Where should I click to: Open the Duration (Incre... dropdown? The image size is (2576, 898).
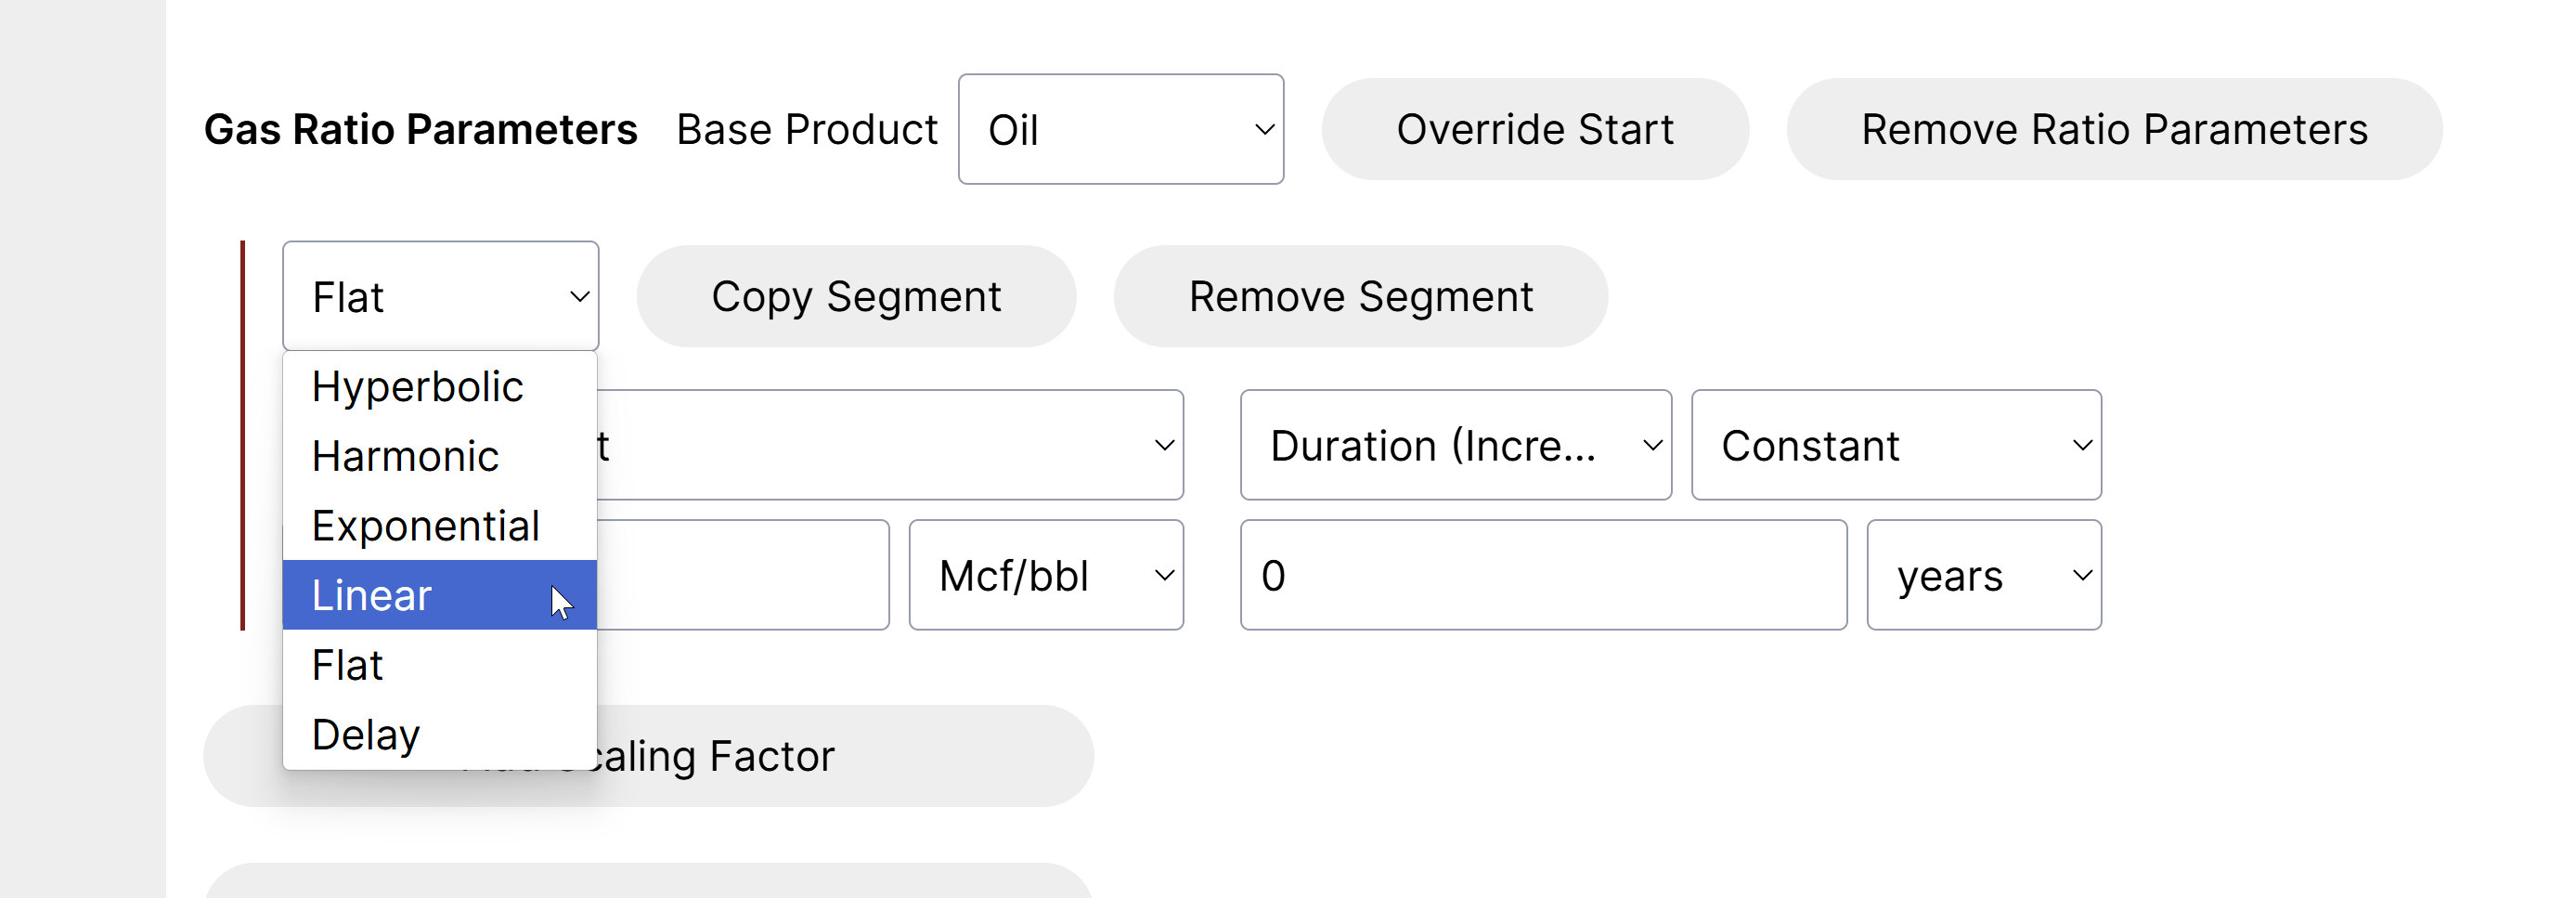[x=1455, y=446]
